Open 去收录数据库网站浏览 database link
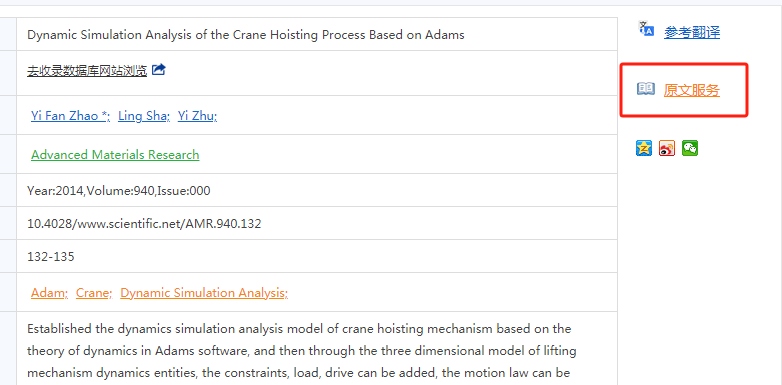 point(87,71)
